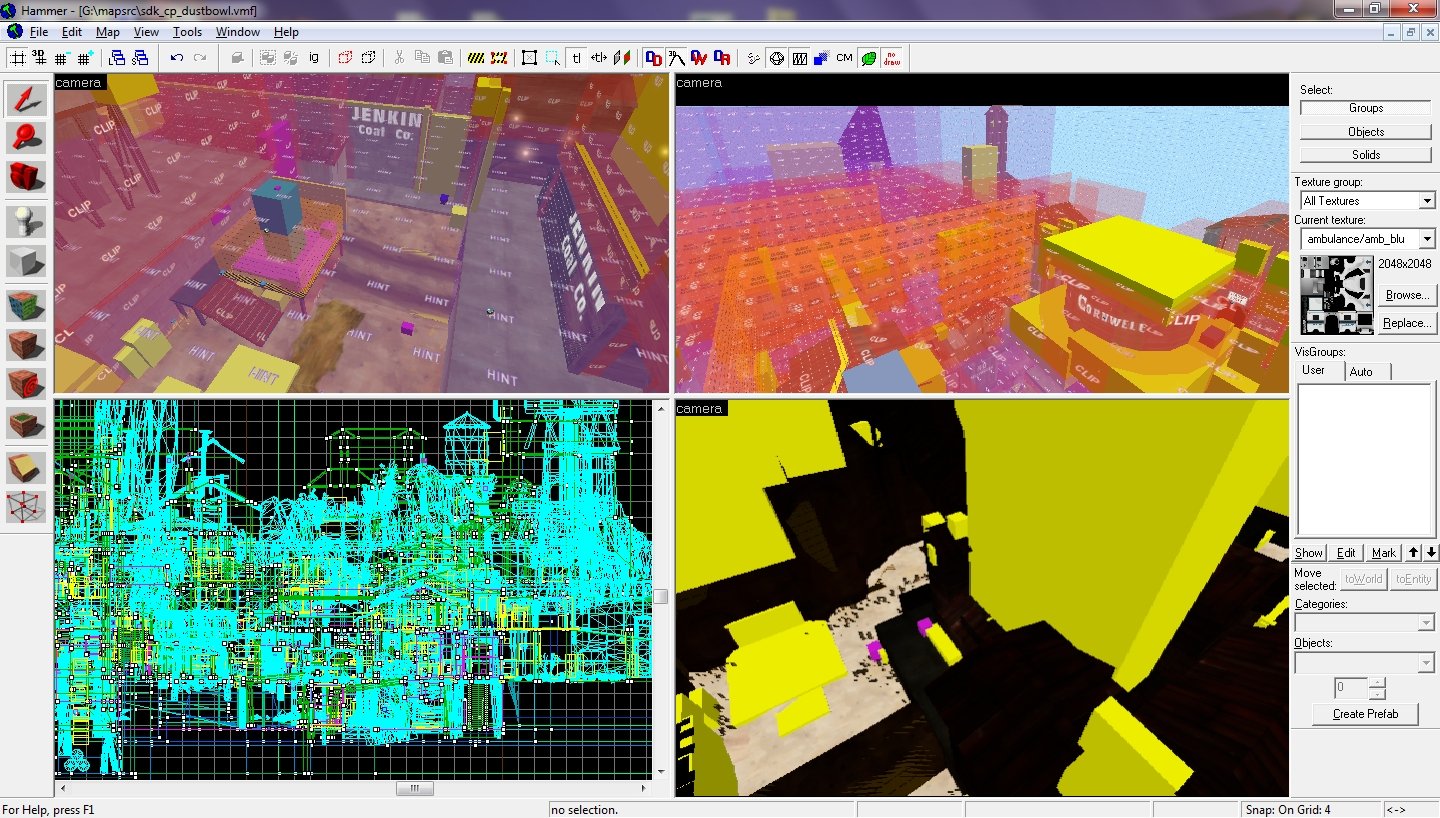Click the current texture preview thumbnail
1440x818 pixels.
point(1337,295)
